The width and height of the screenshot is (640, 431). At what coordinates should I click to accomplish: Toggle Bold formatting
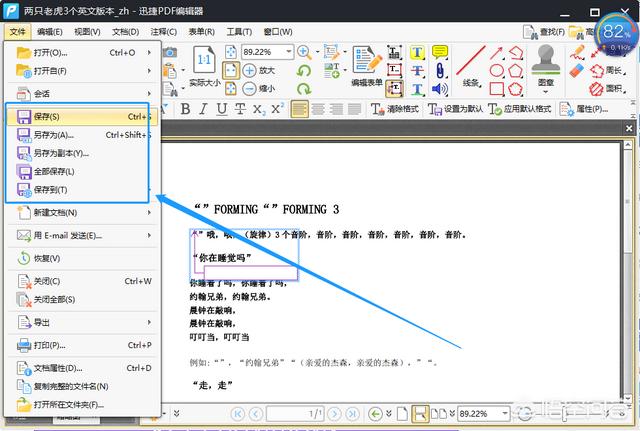click(185, 109)
